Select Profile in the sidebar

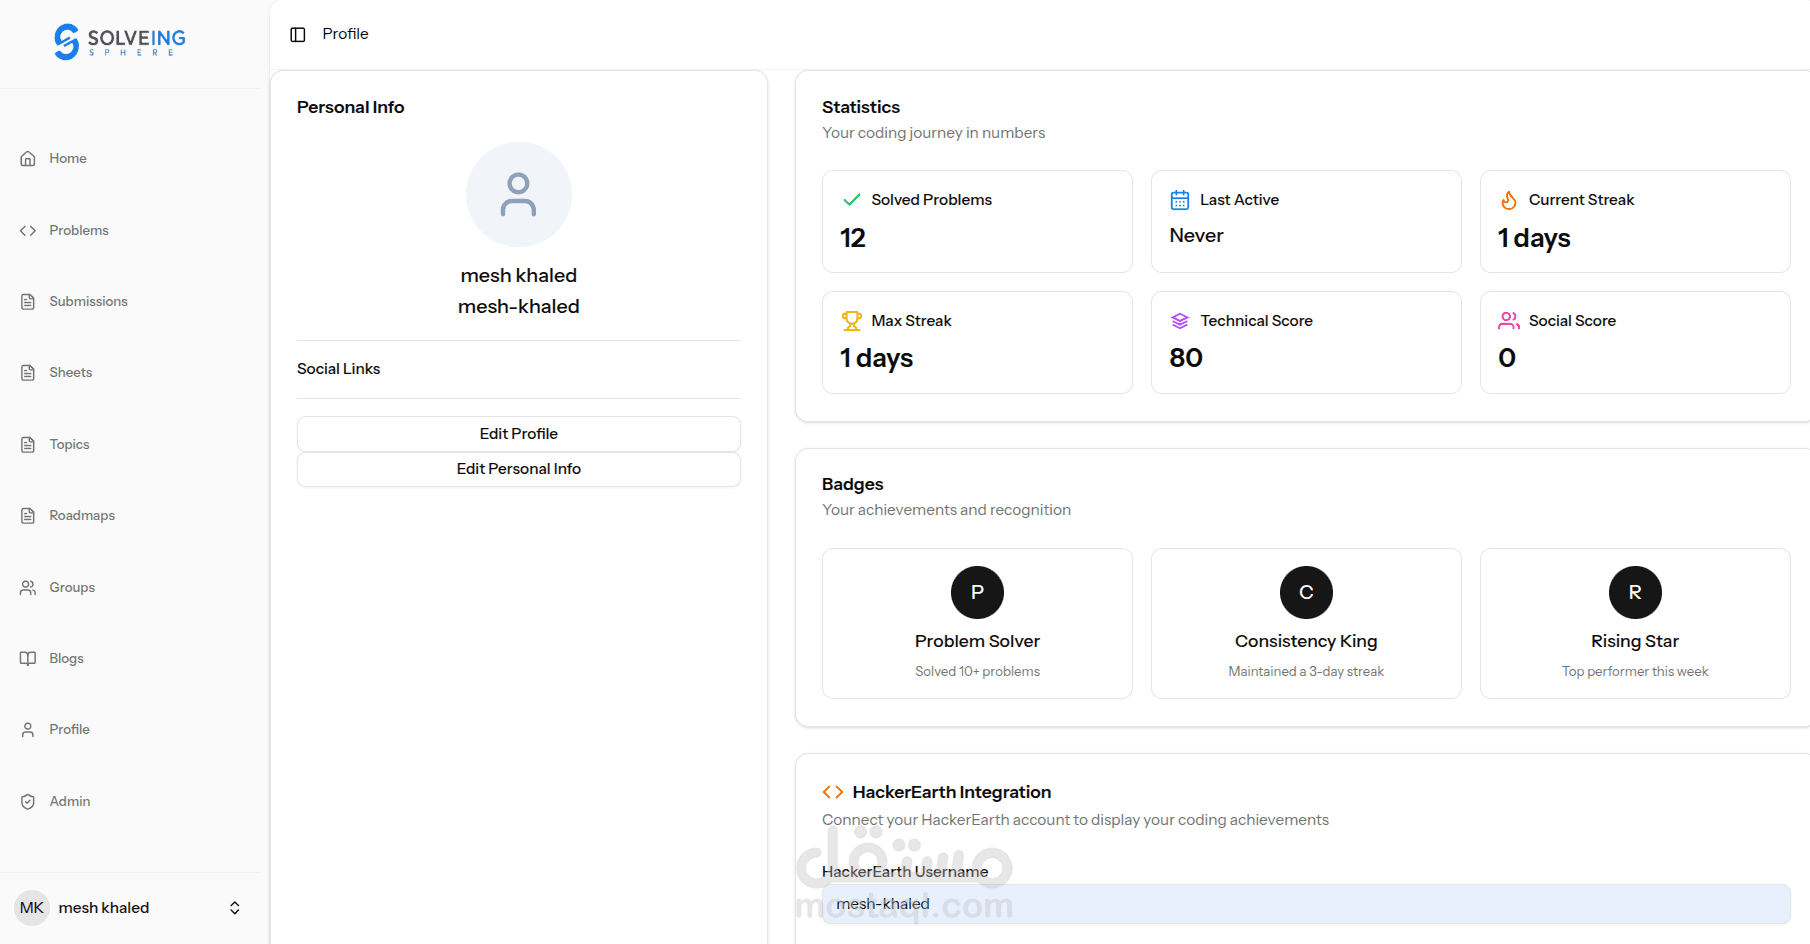click(69, 729)
